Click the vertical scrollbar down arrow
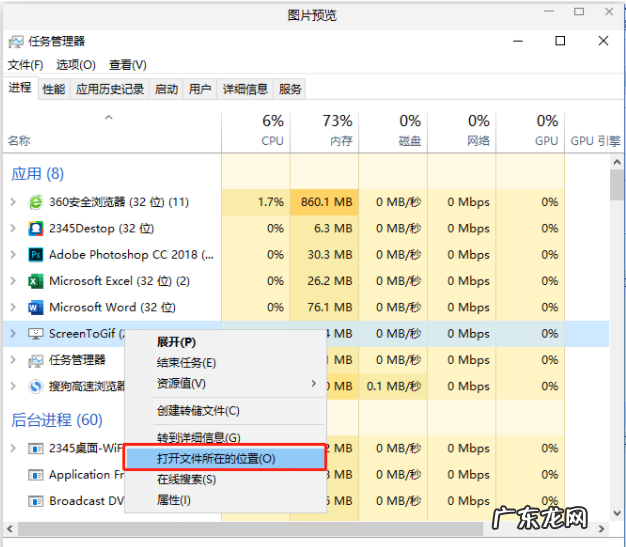Viewport: 626px width, 547px height. click(x=617, y=513)
